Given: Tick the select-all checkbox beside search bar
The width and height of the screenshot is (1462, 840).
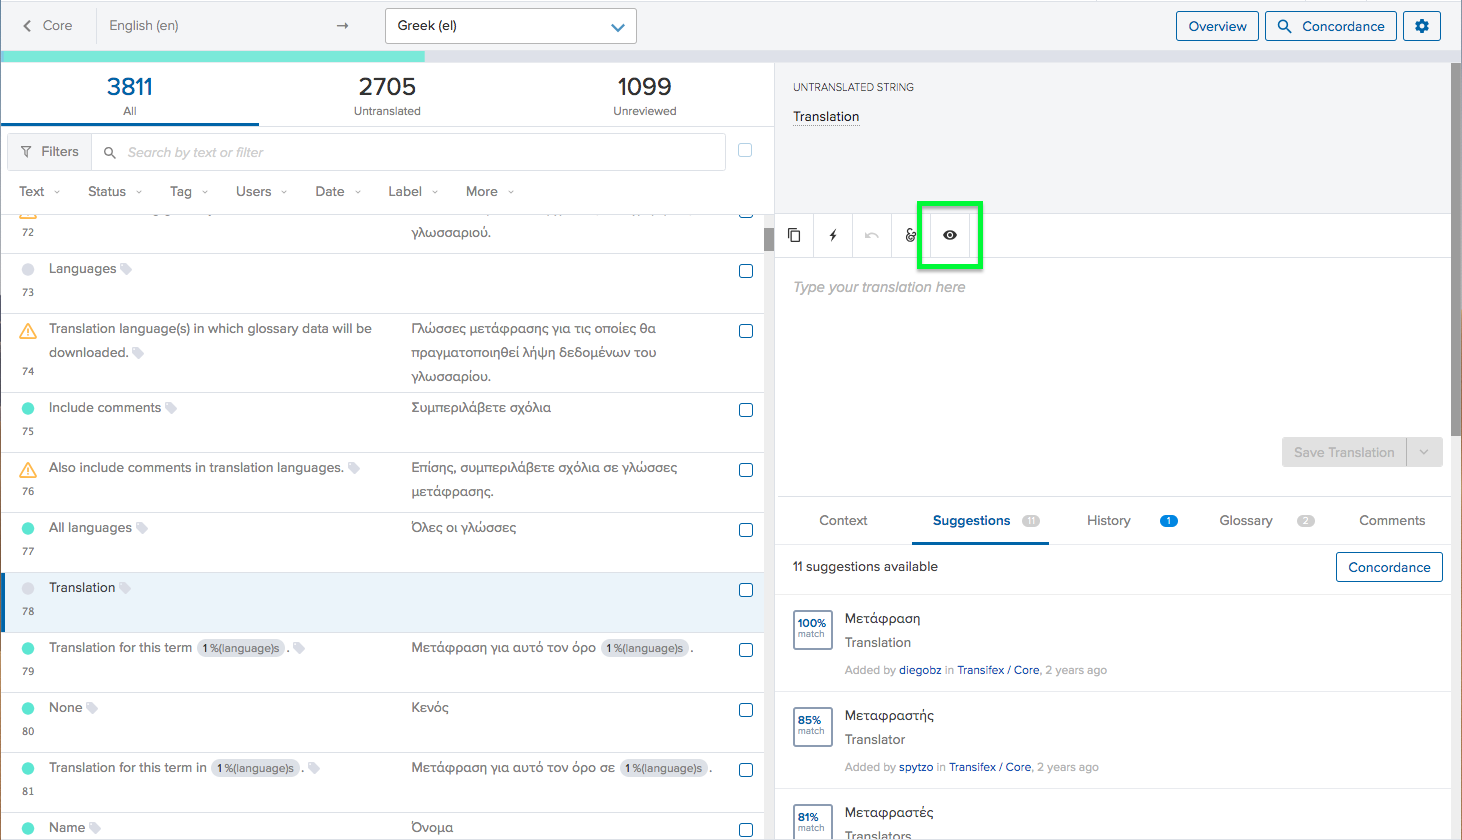Looking at the screenshot, I should (745, 150).
